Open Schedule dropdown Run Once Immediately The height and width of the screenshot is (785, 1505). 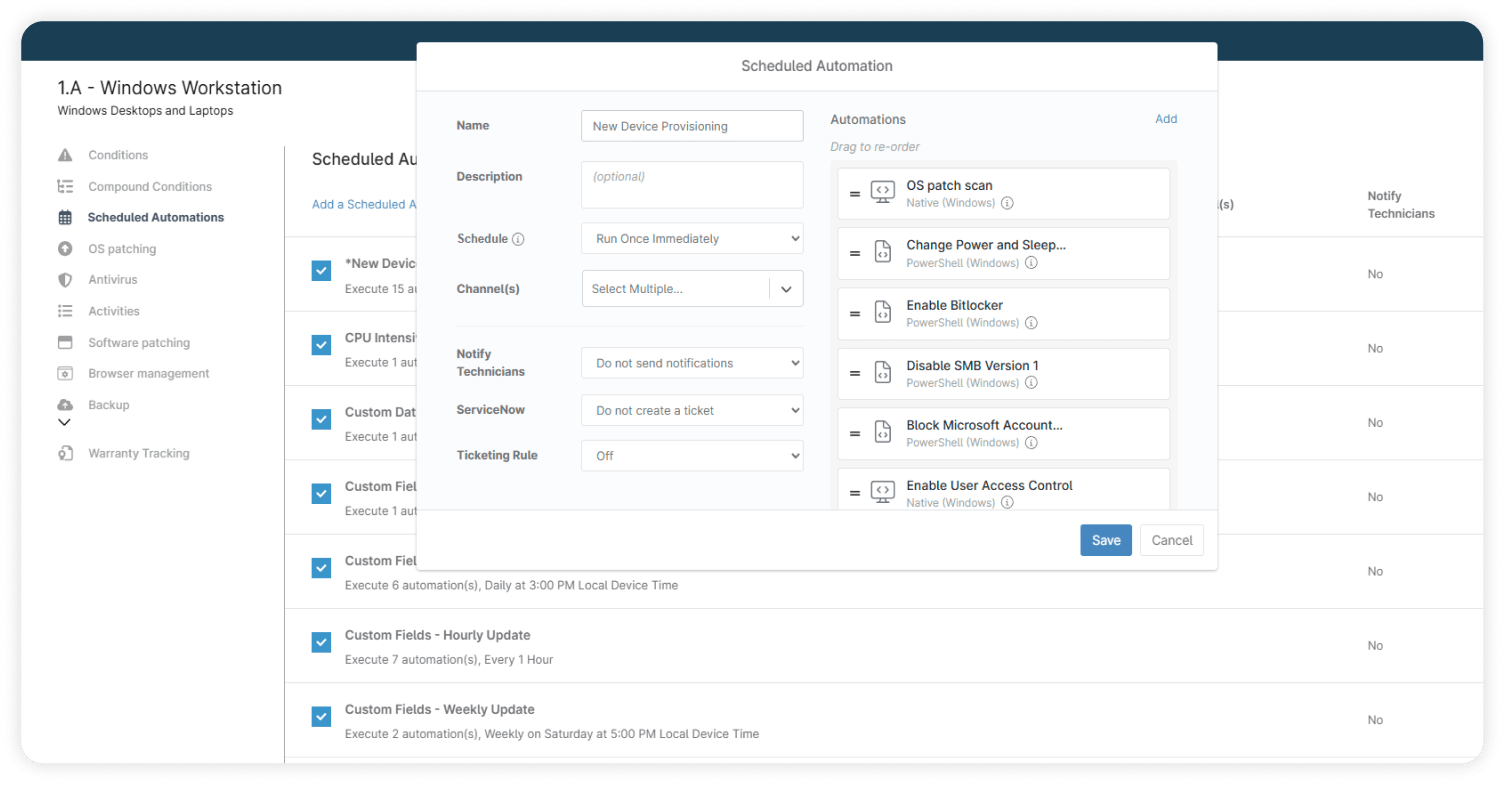pos(692,239)
